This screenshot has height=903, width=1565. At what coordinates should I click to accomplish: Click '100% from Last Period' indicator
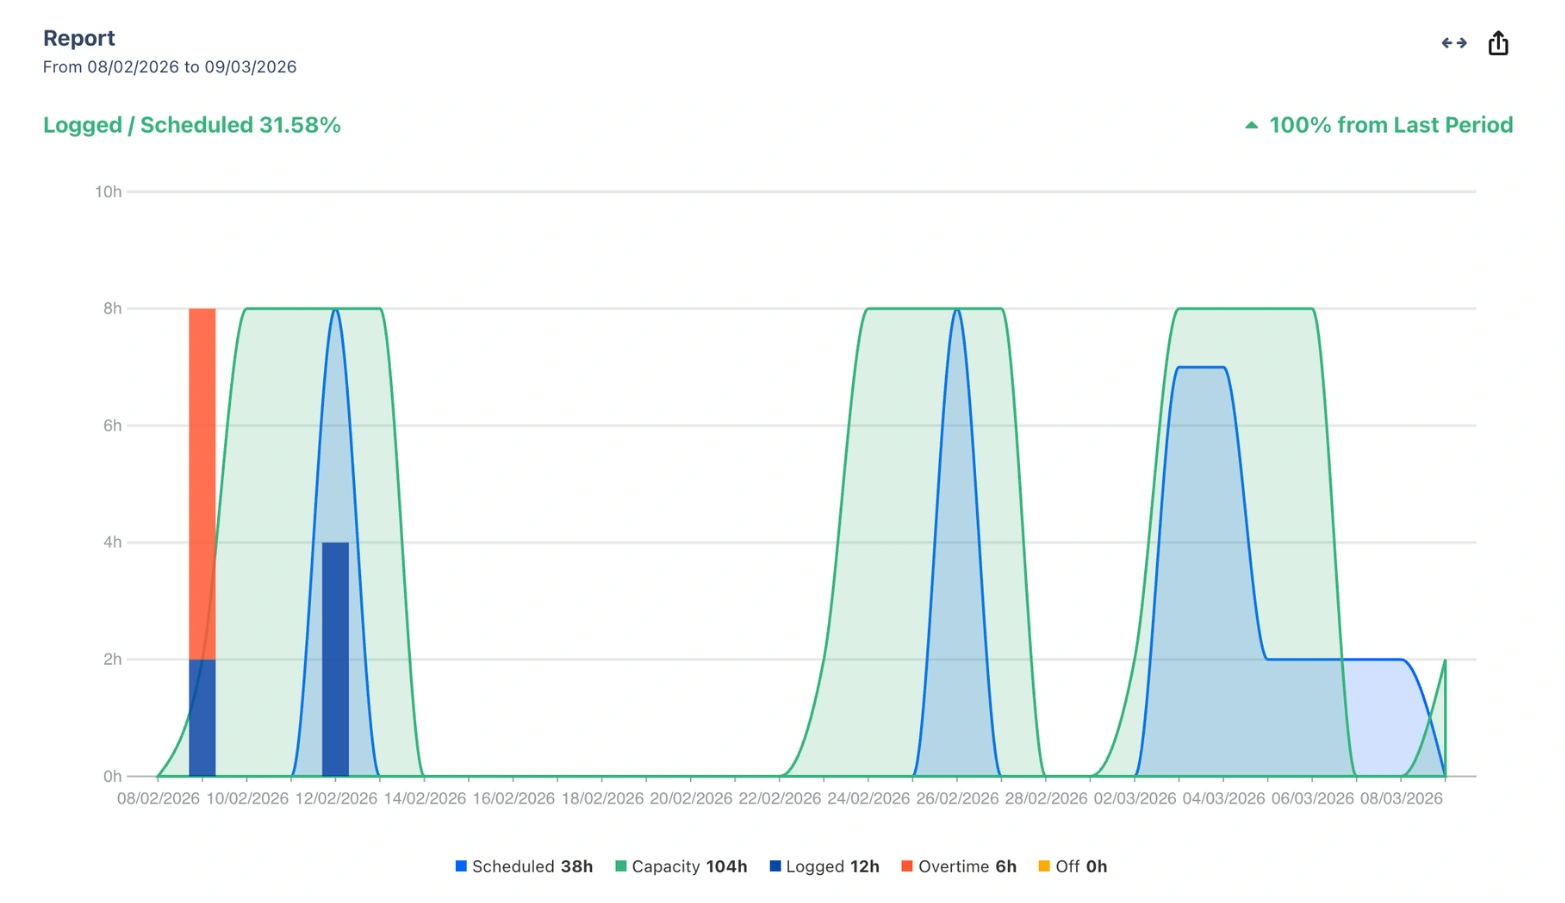pos(1391,125)
